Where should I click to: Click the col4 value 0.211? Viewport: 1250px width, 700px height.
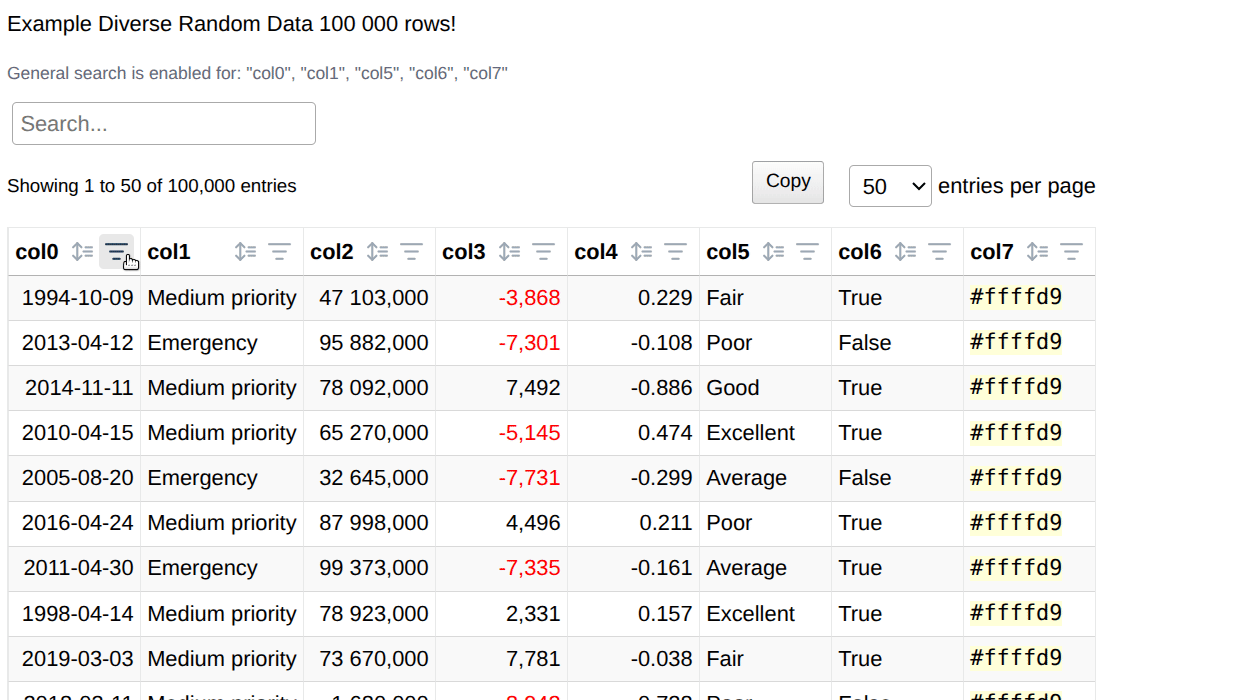tap(666, 522)
